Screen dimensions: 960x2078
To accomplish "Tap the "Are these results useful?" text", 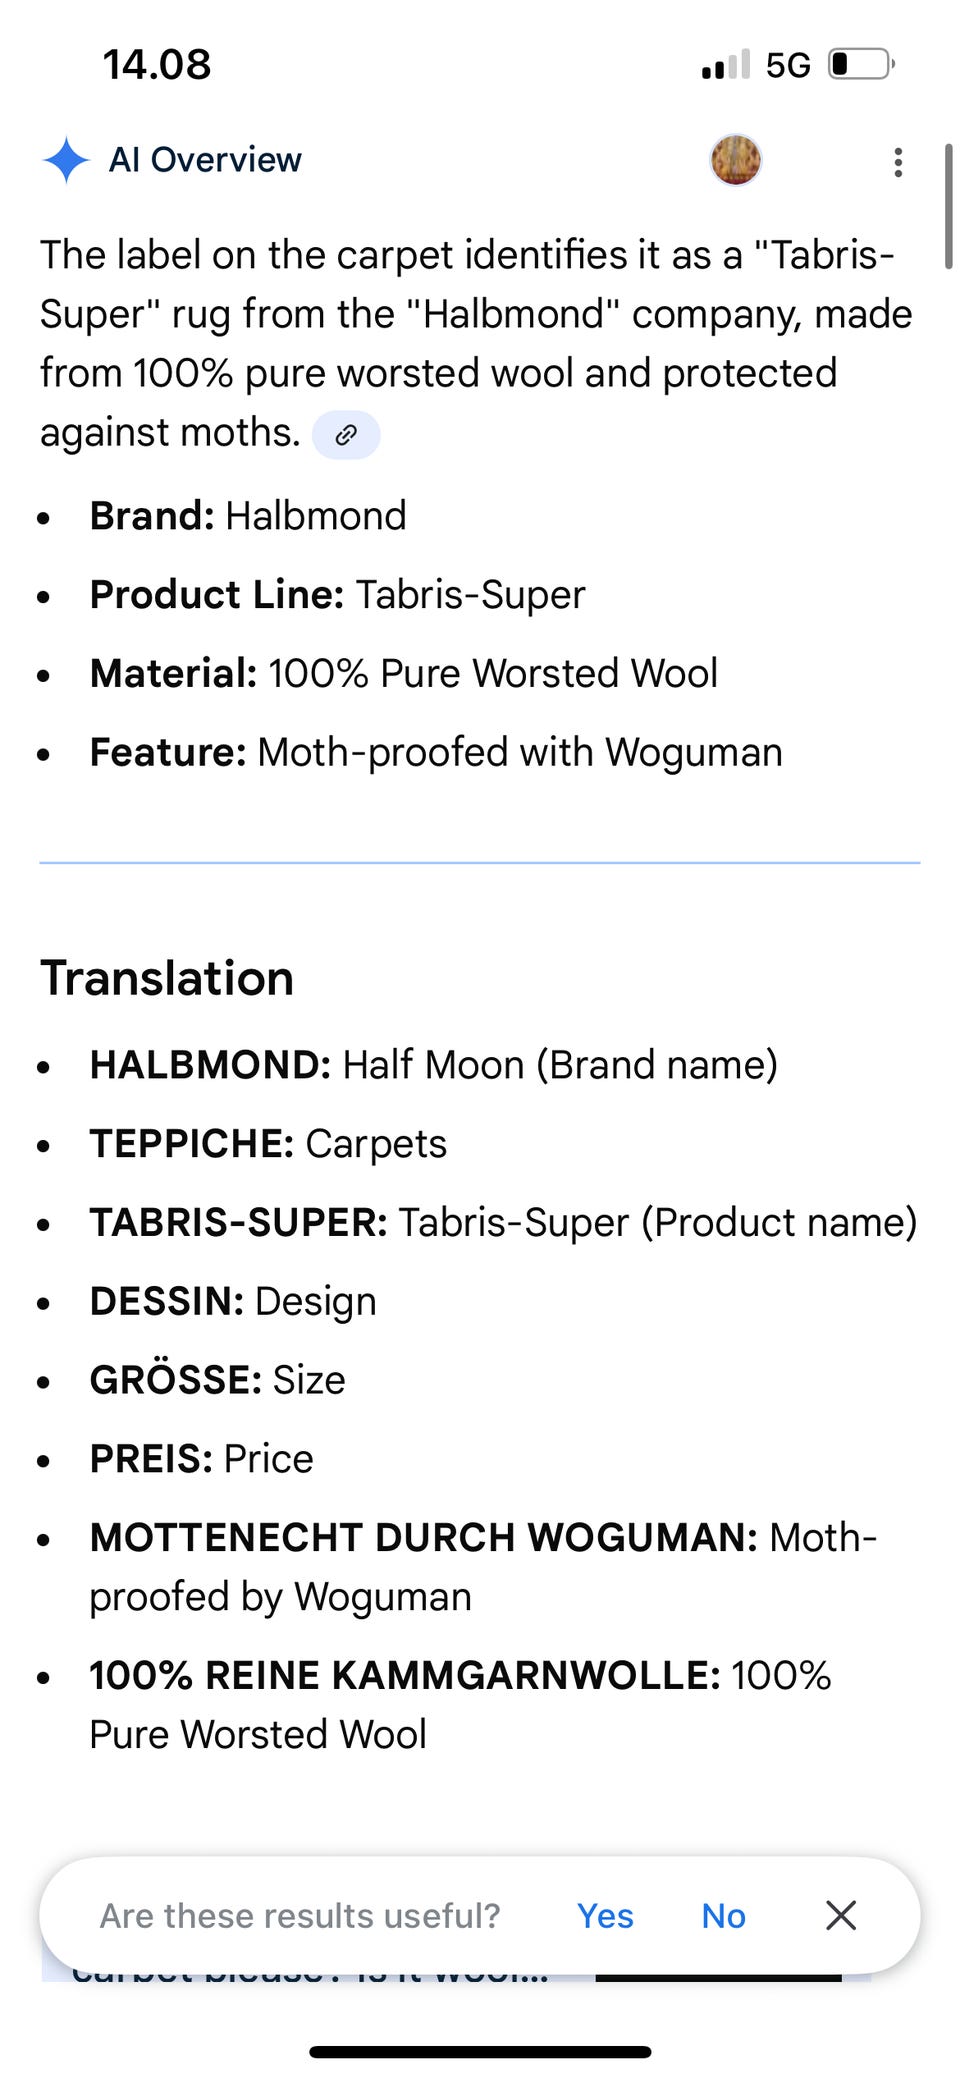I will tap(300, 1916).
